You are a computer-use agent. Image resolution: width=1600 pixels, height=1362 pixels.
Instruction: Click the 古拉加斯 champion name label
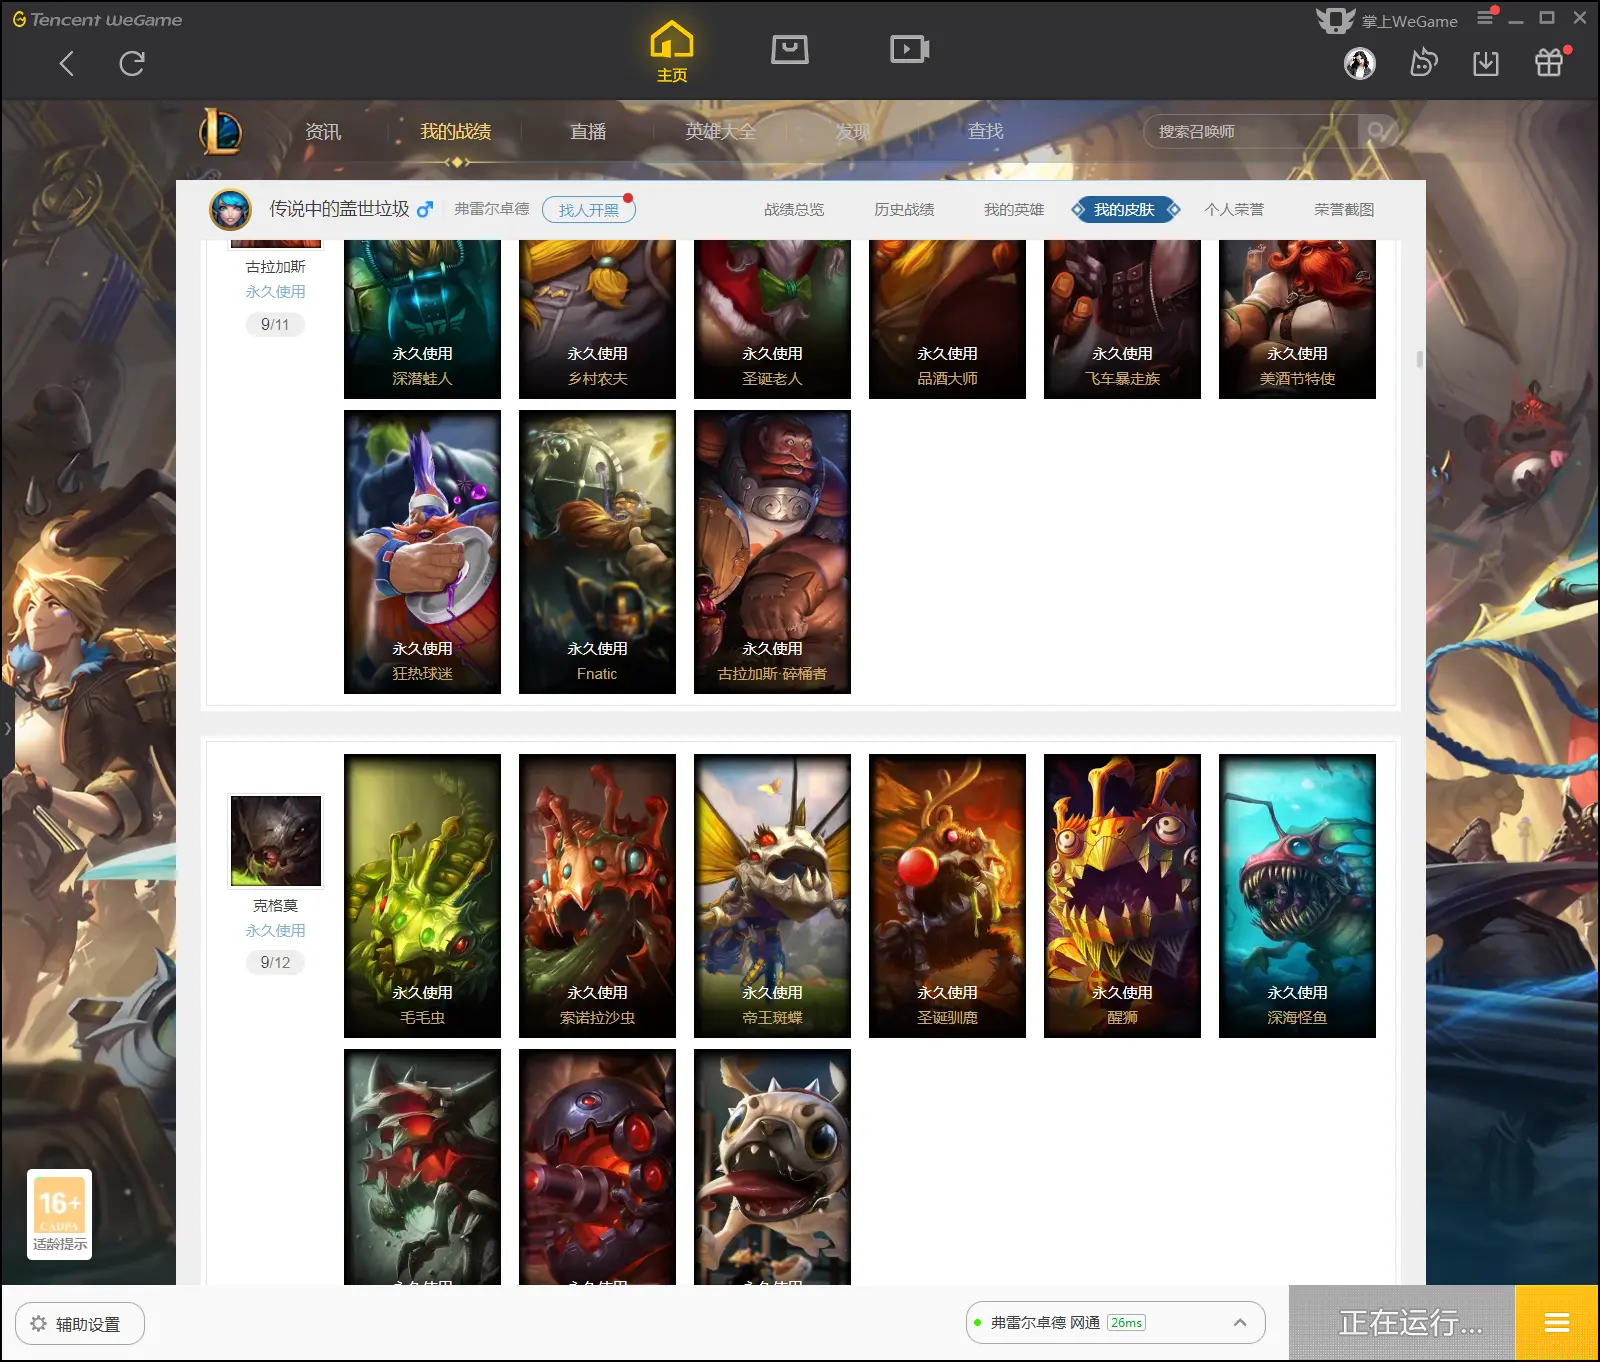pyautogui.click(x=276, y=266)
